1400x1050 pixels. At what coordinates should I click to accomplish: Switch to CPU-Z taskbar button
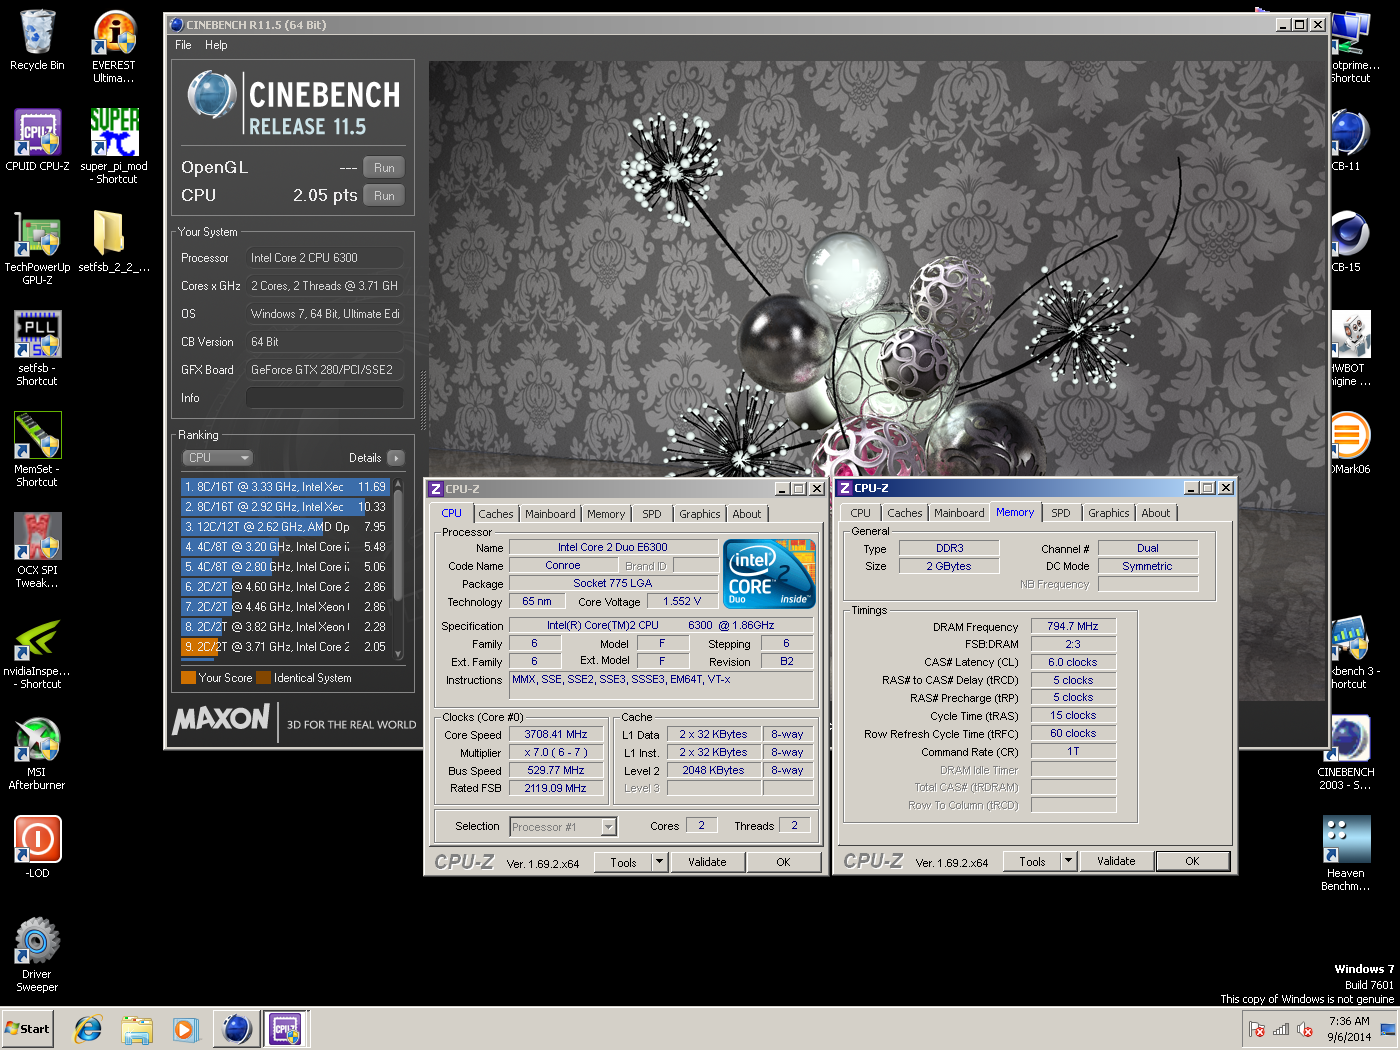point(285,1028)
